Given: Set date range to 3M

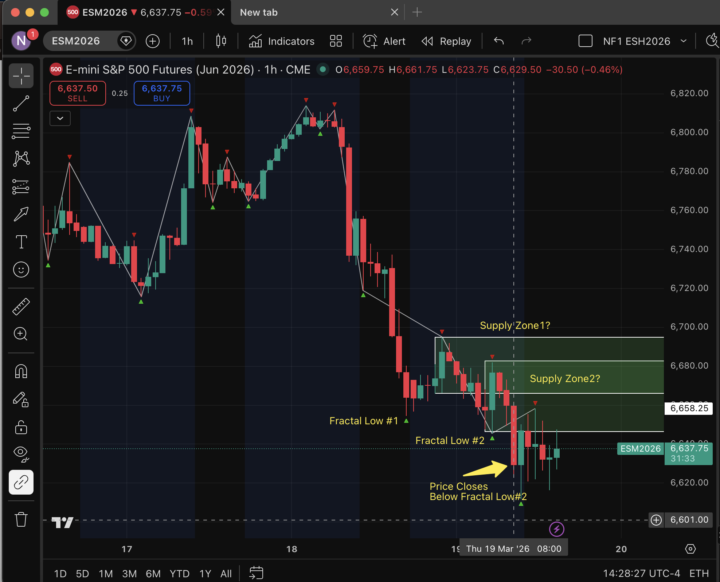Looking at the screenshot, I should point(129,574).
